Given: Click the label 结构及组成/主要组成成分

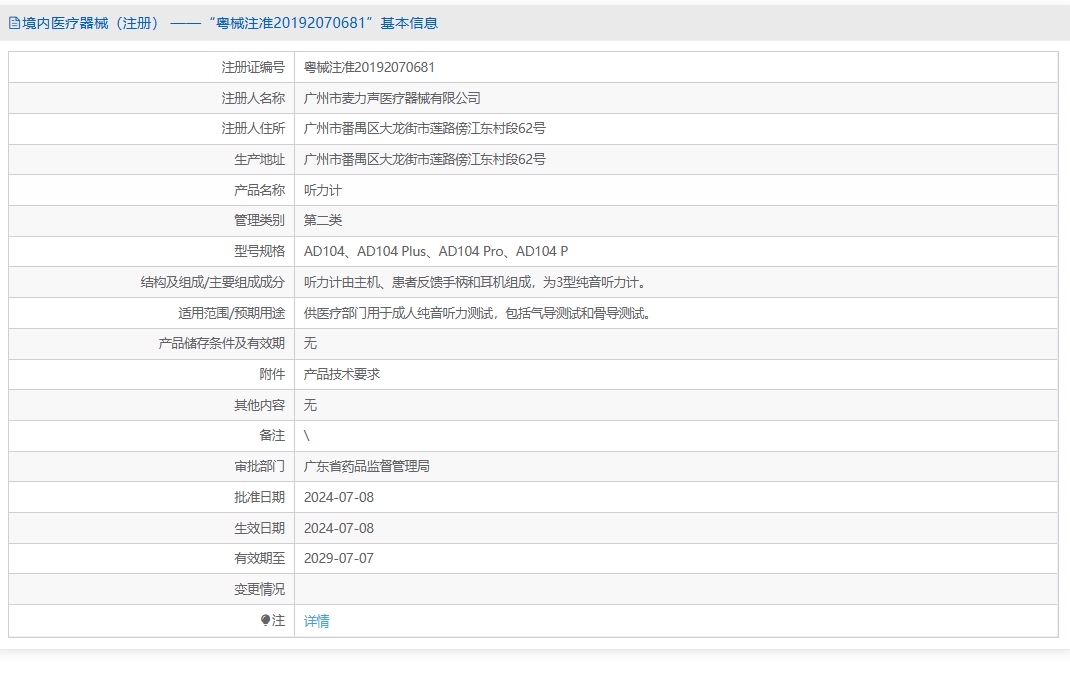Looking at the screenshot, I should (213, 282).
